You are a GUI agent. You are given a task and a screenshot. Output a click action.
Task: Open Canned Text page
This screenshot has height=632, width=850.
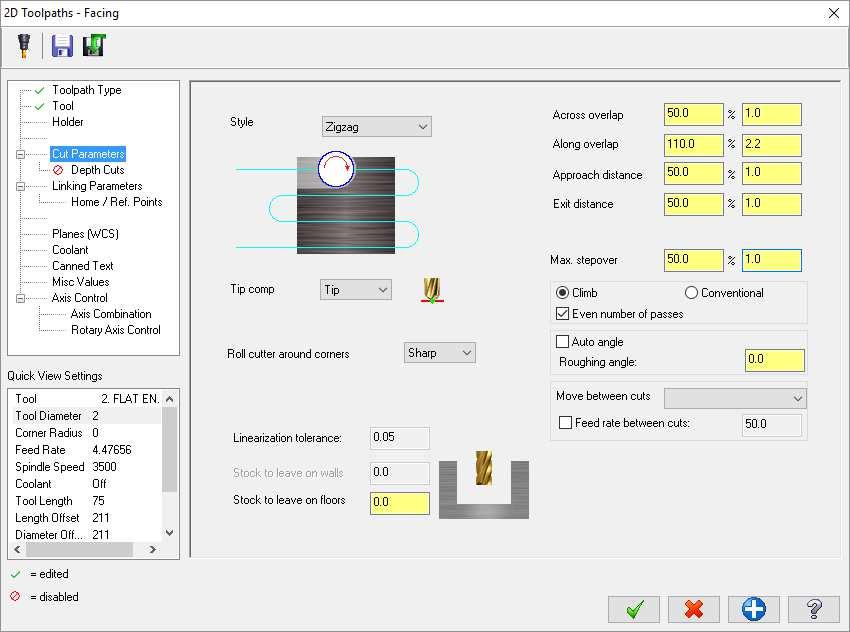pos(83,266)
